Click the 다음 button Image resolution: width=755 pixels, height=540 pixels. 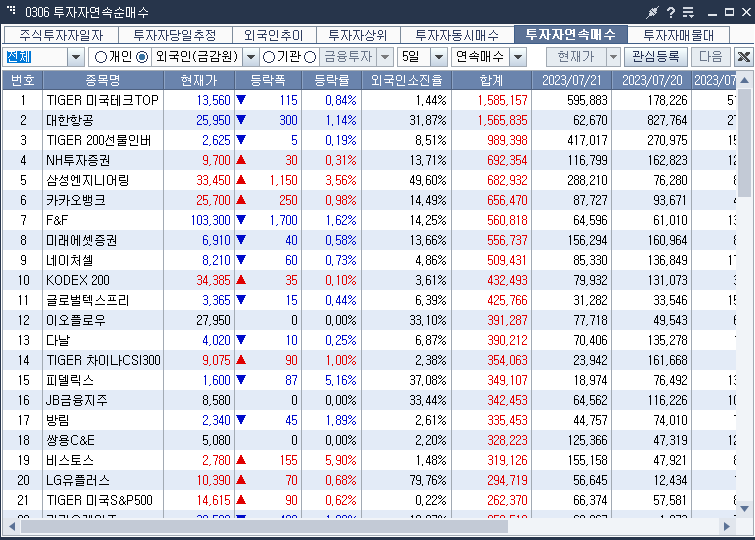tap(711, 57)
